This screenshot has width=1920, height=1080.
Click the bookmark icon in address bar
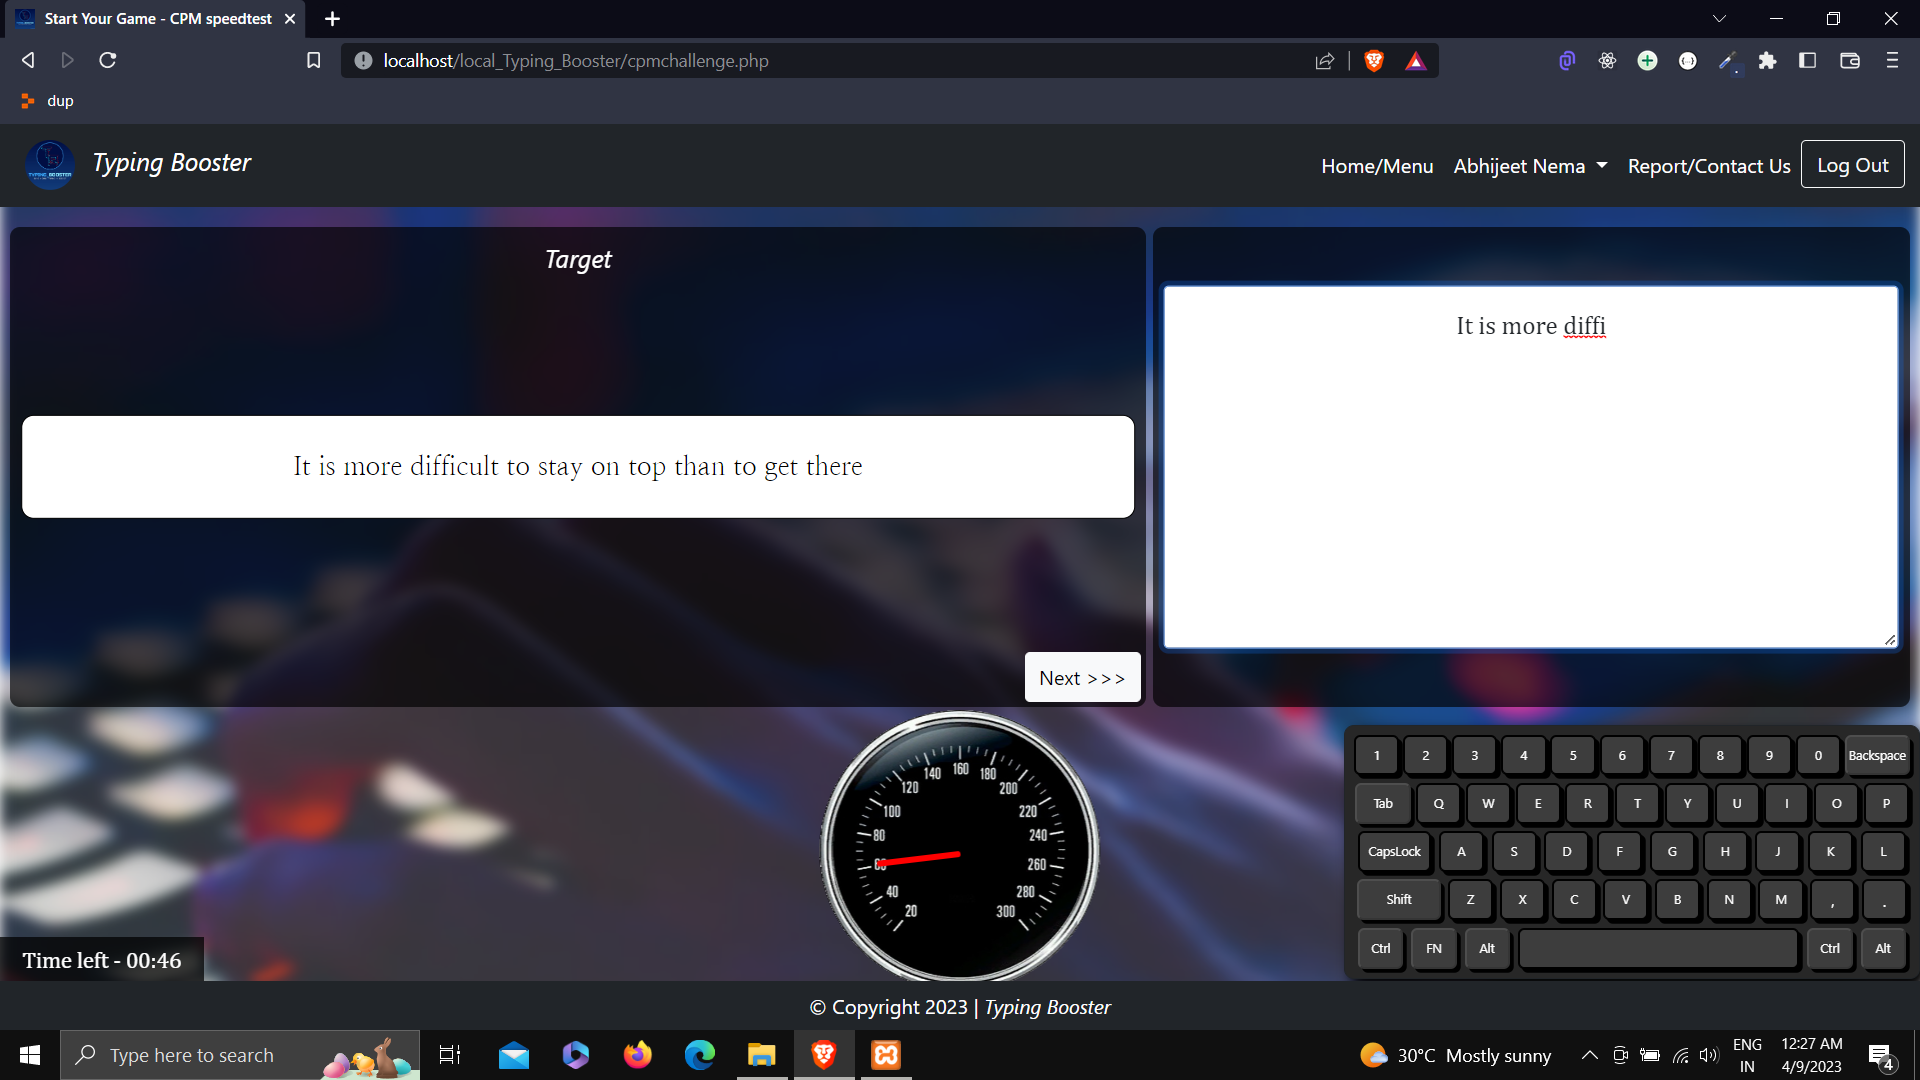pos(314,59)
